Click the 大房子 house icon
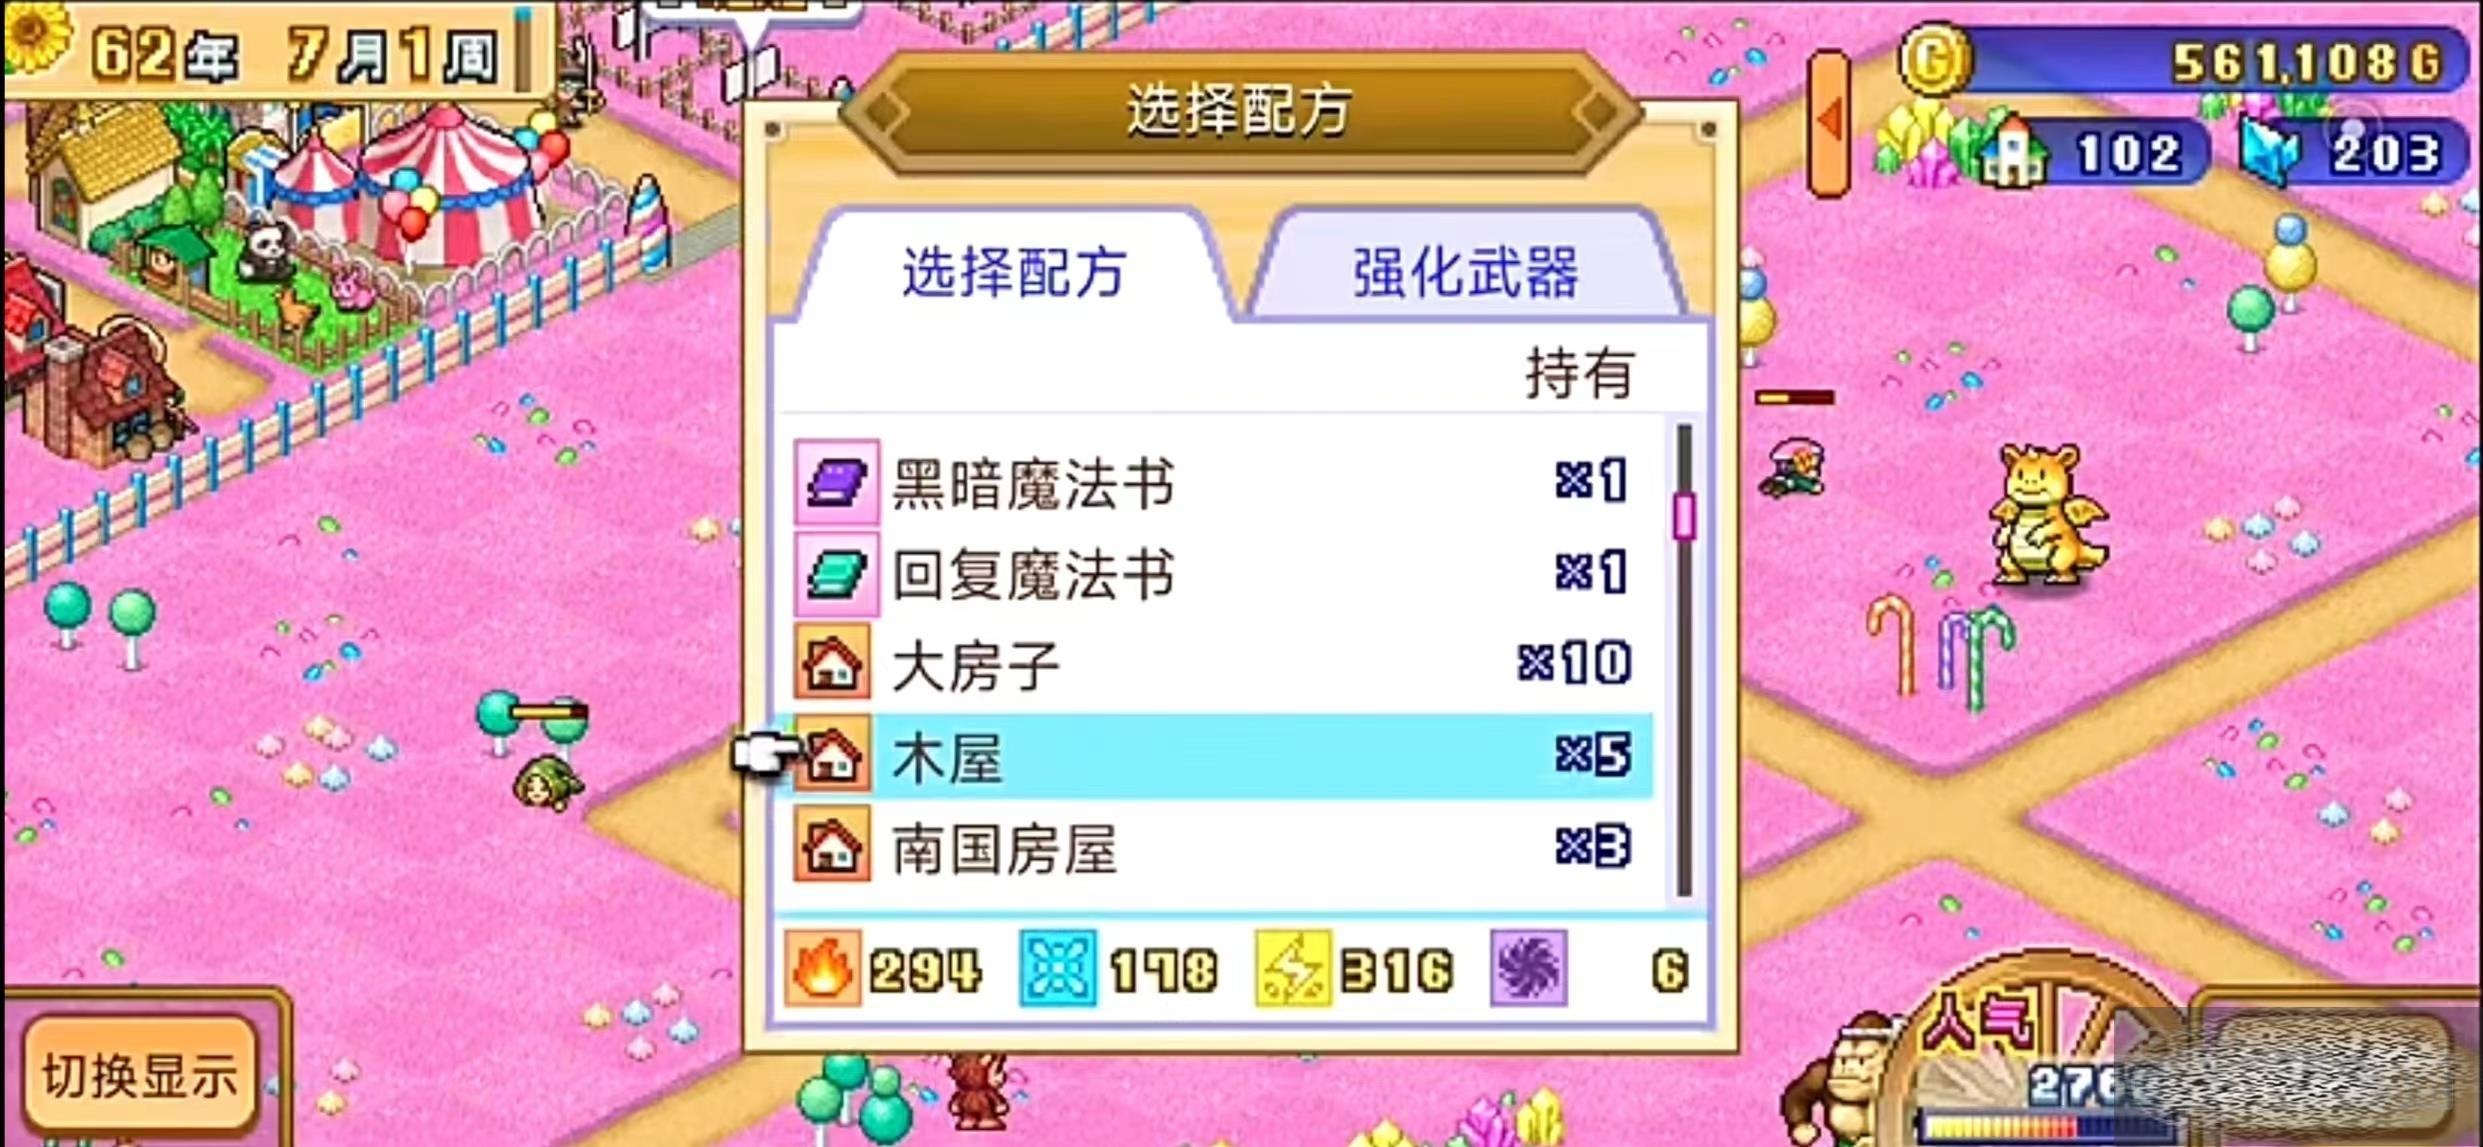 point(832,663)
